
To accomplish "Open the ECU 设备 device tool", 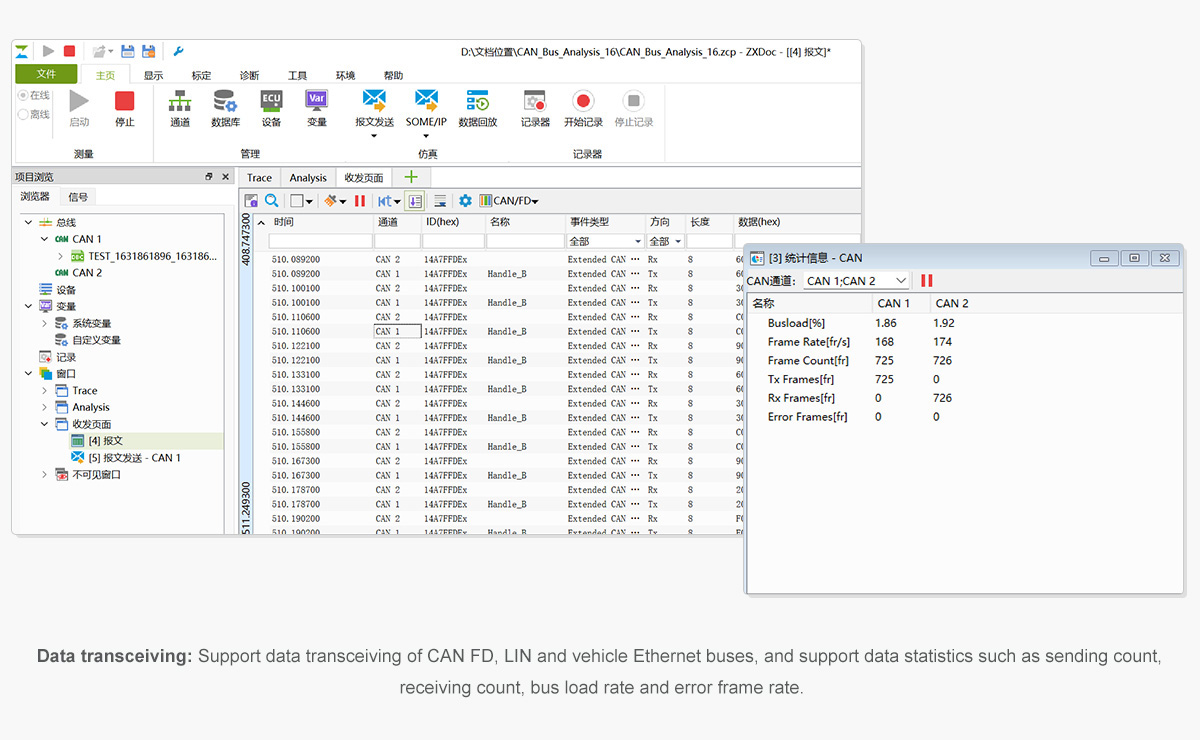I will (271, 101).
